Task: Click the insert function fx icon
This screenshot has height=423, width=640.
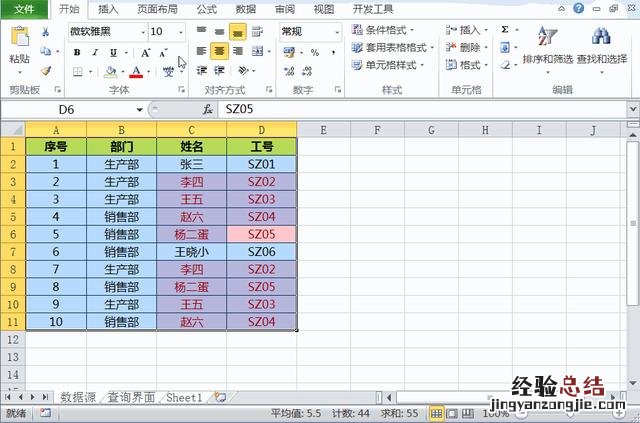Action: [207, 109]
